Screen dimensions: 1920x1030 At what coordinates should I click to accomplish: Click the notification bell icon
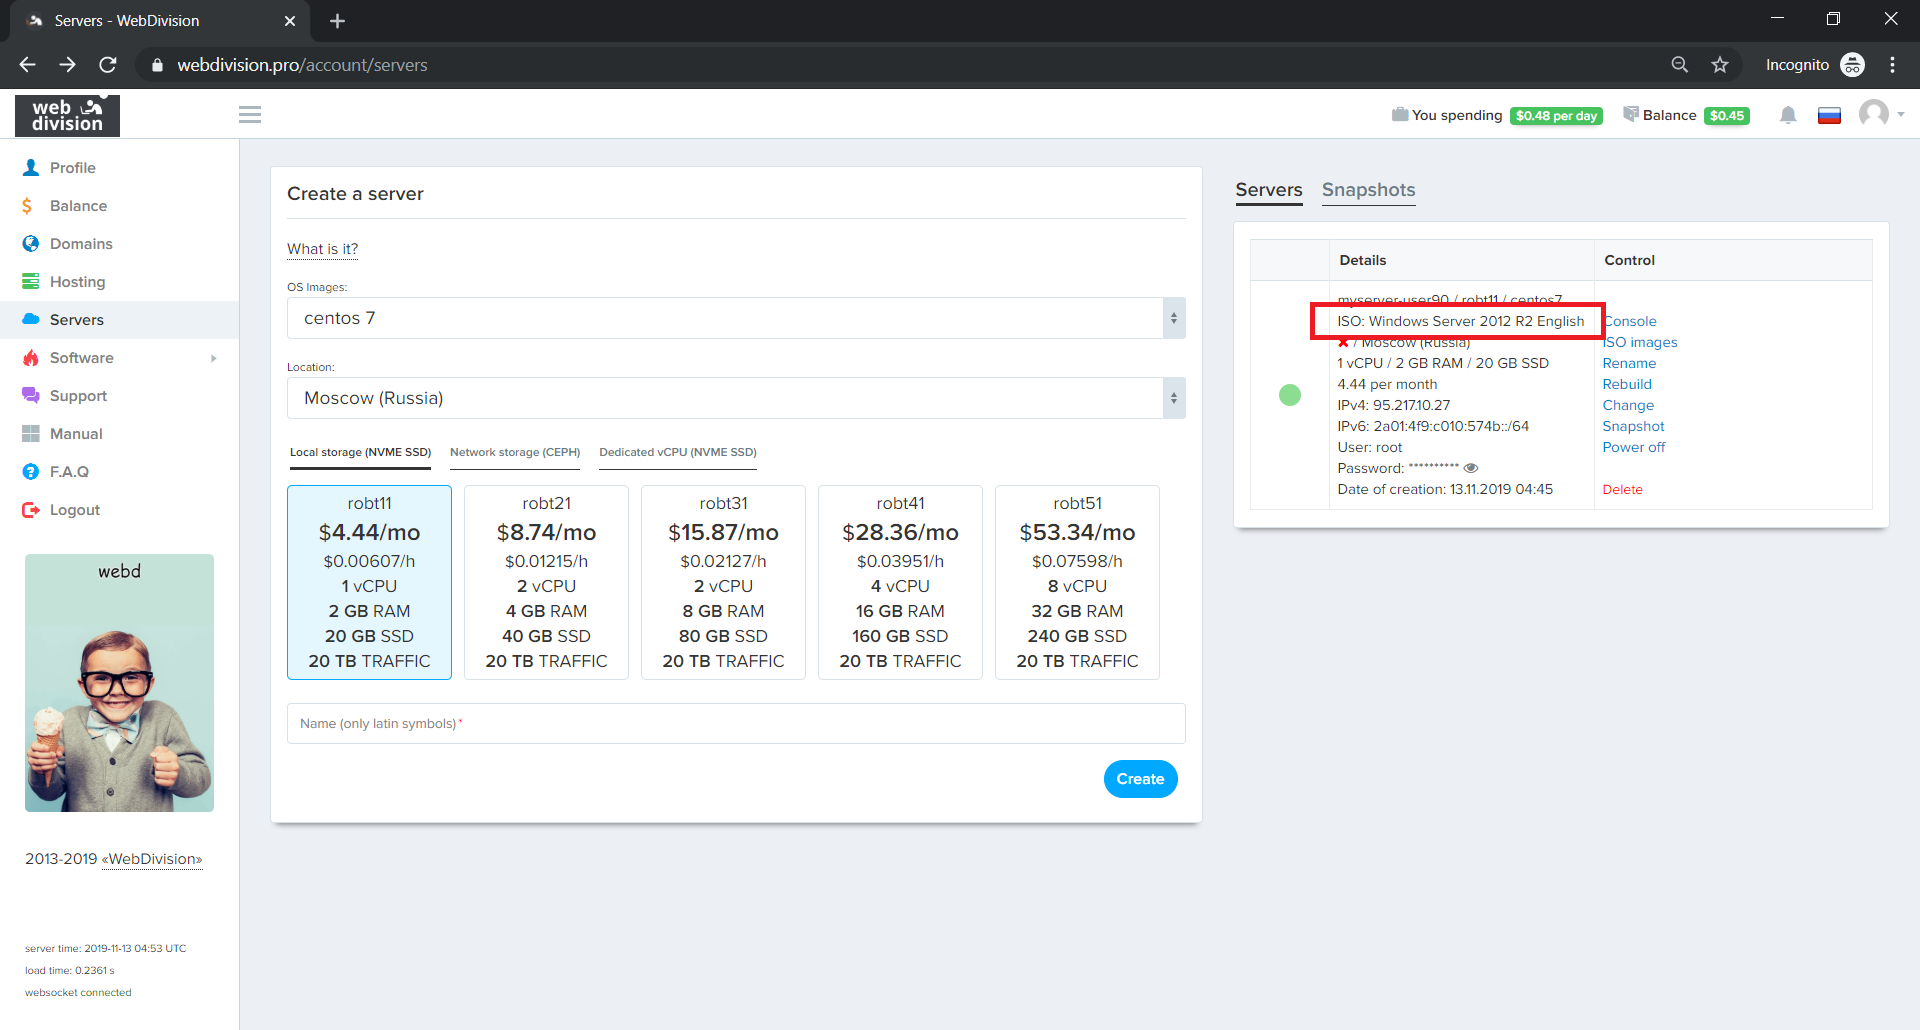[x=1788, y=115]
